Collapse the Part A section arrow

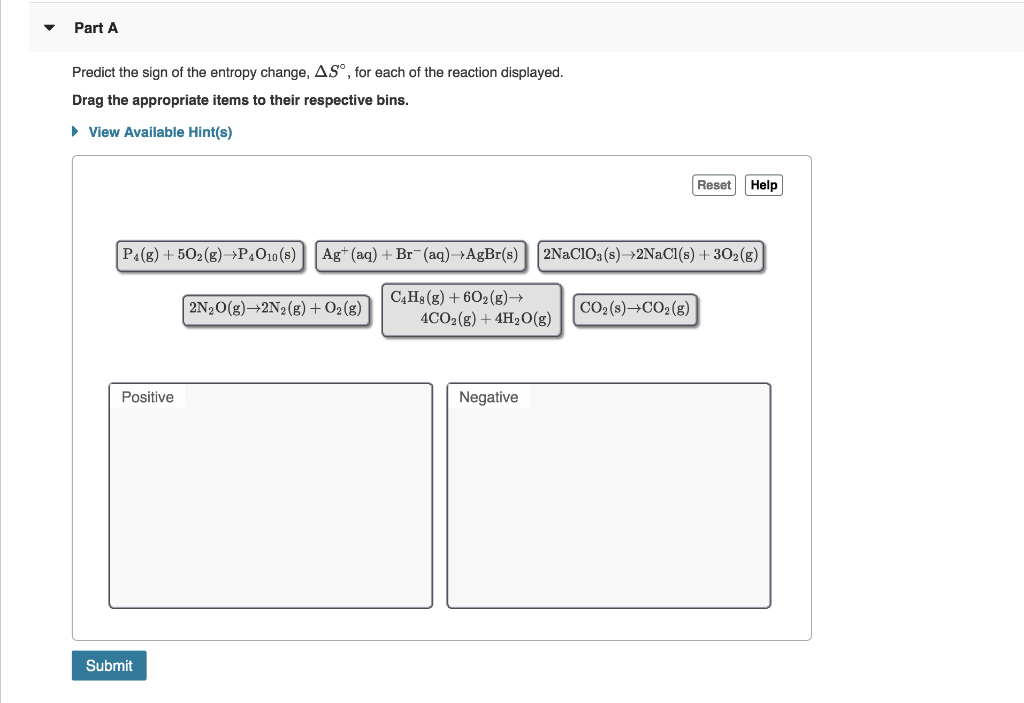pyautogui.click(x=49, y=28)
